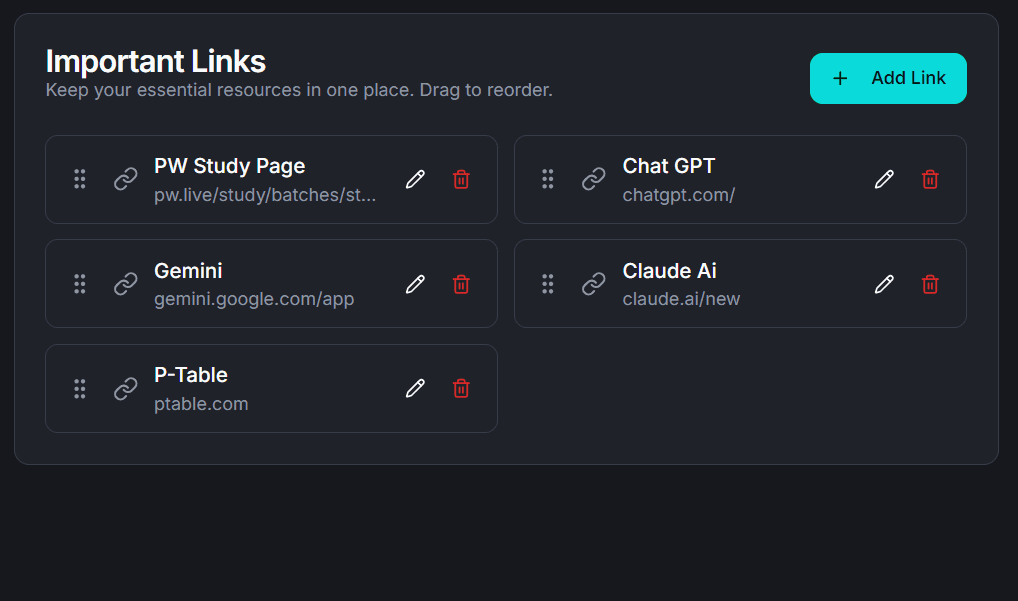
Task: Delete the PW Study Page link
Action: pyautogui.click(x=461, y=179)
